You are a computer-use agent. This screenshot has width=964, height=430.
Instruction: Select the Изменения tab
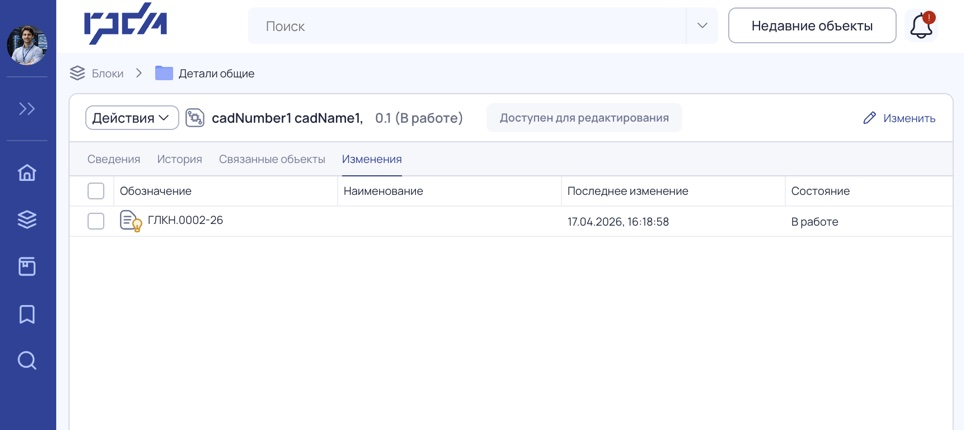tap(372, 159)
